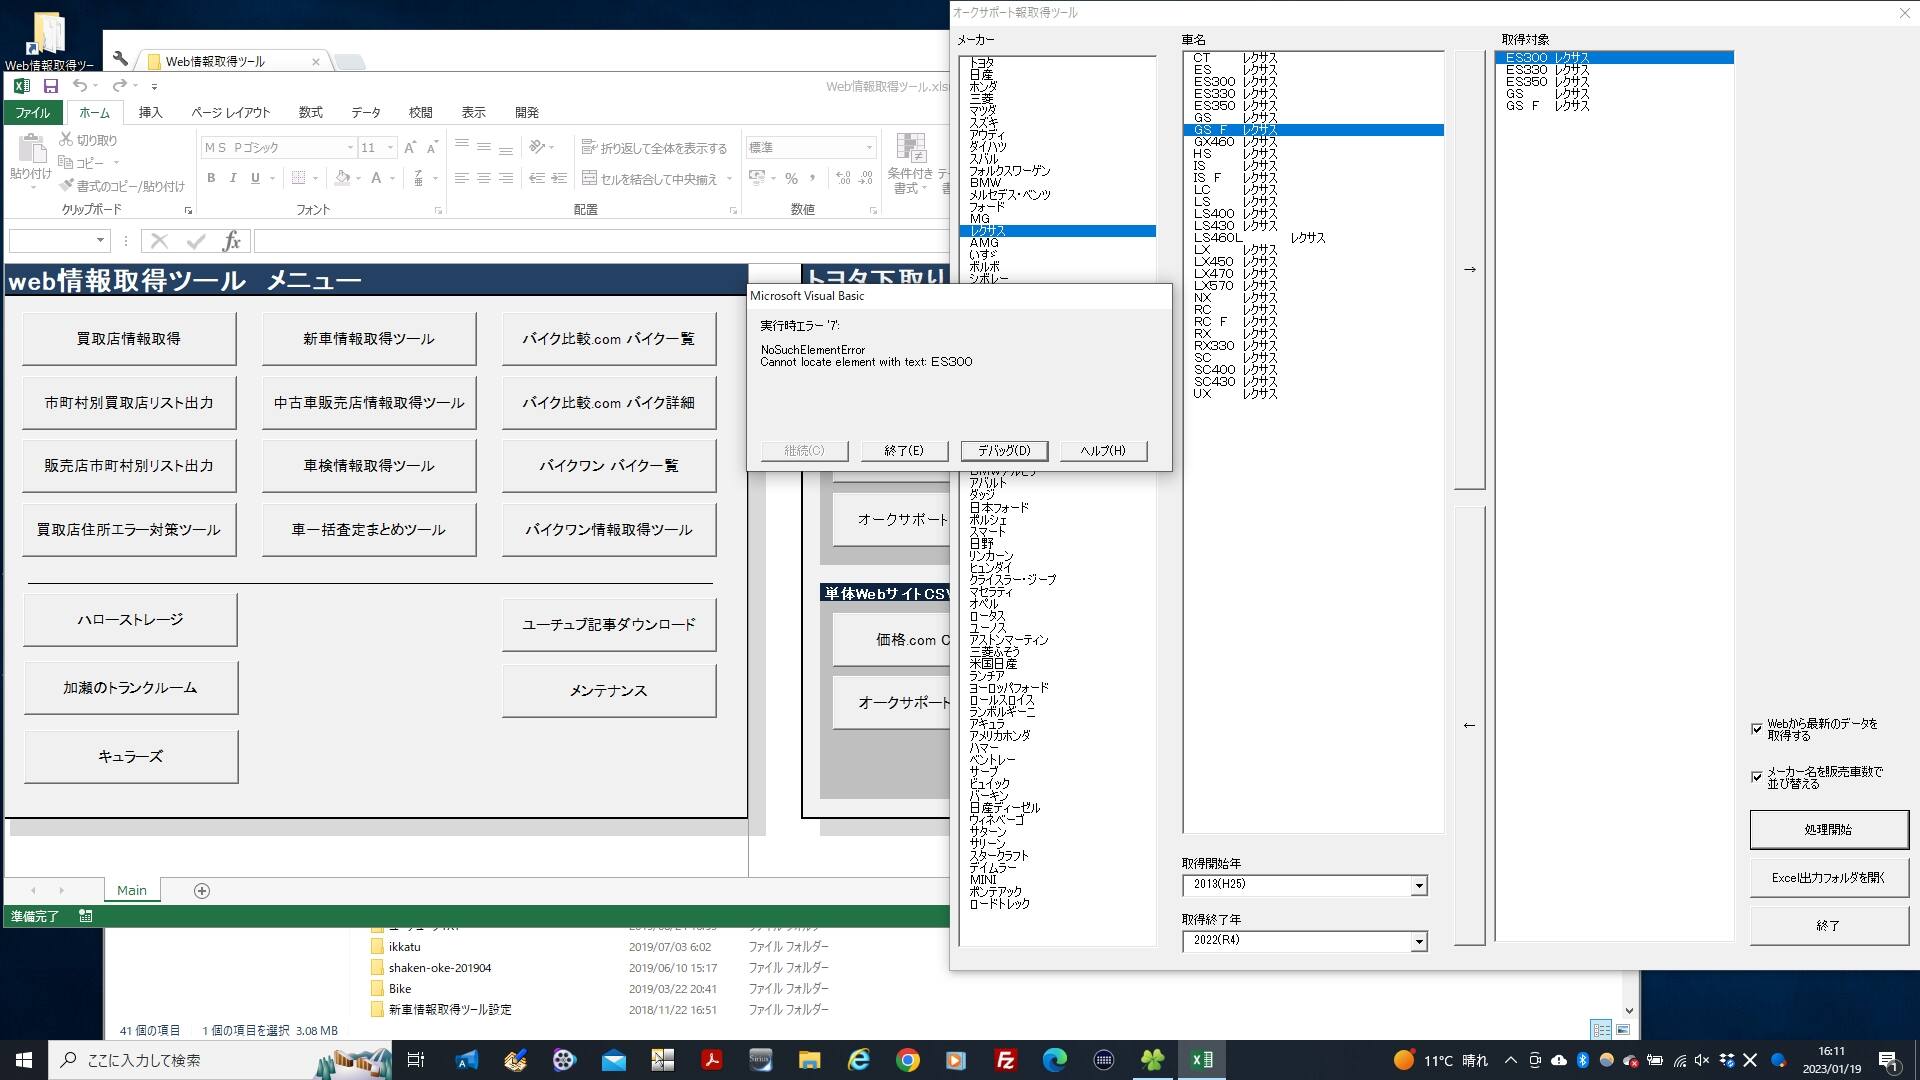Expand the font size dropdown
Viewport: 1920px width, 1080px height.
tap(390, 148)
